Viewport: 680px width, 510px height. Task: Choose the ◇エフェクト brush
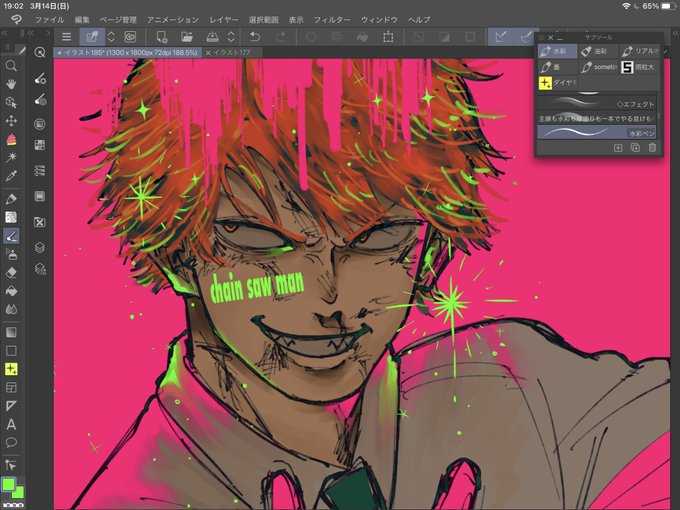click(596, 103)
